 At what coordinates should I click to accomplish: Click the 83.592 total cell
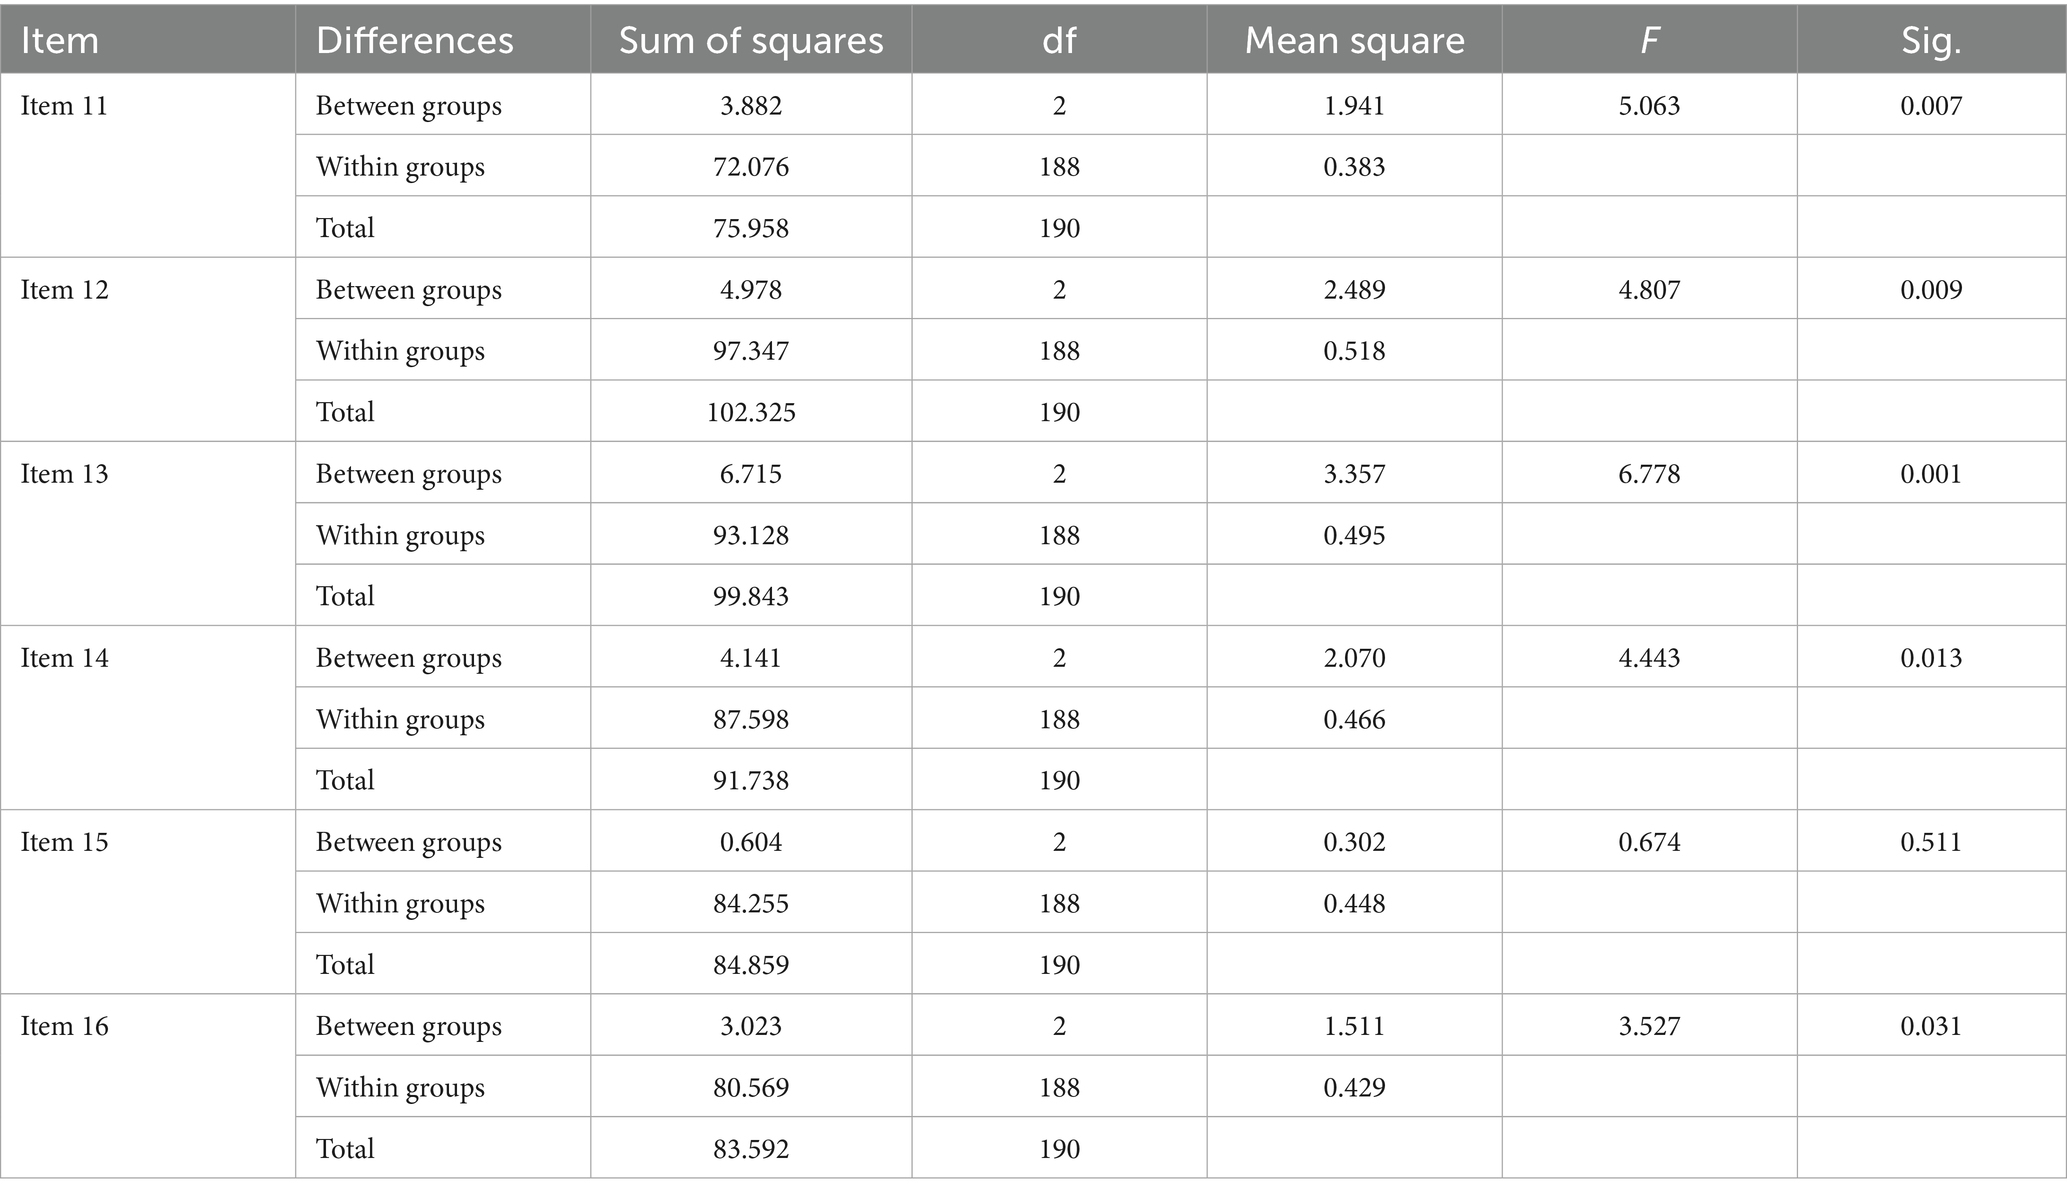tap(751, 1148)
